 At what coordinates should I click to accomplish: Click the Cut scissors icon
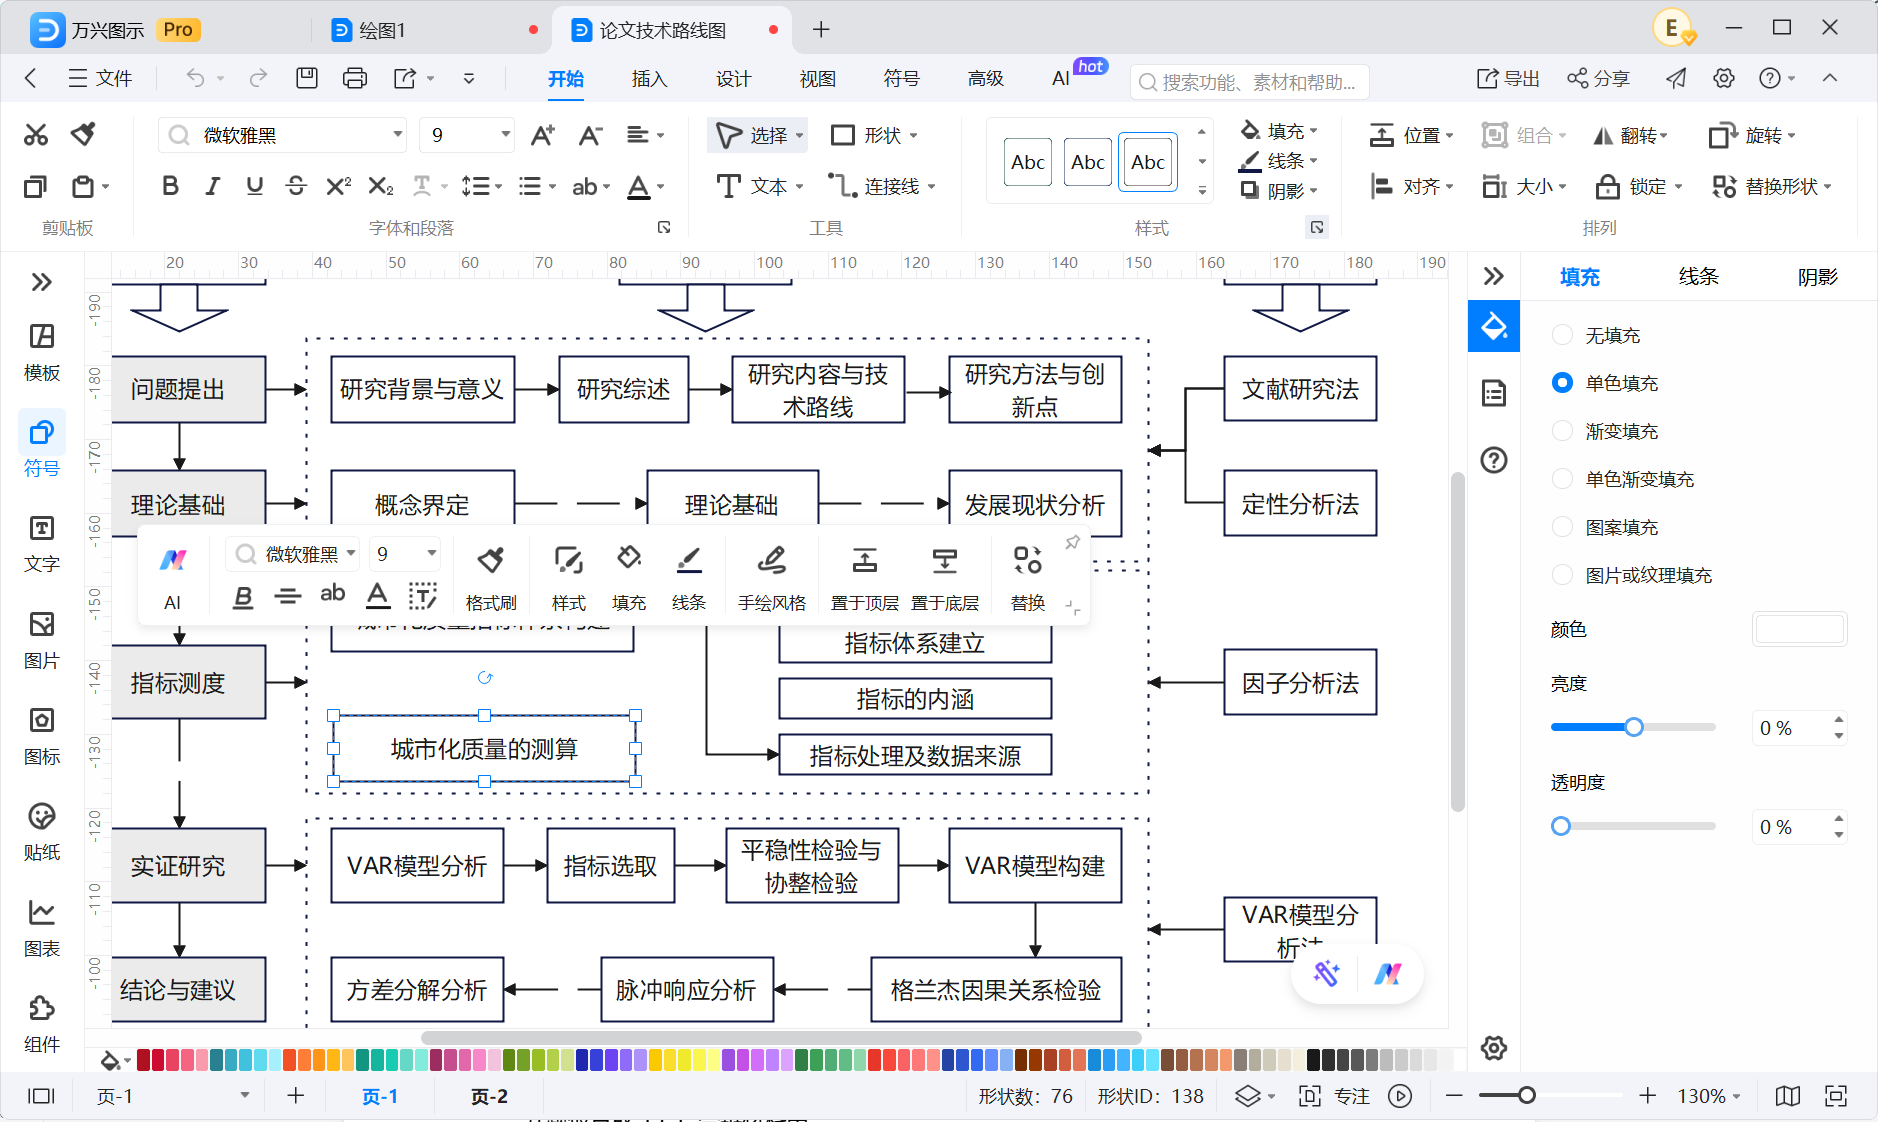coord(36,135)
